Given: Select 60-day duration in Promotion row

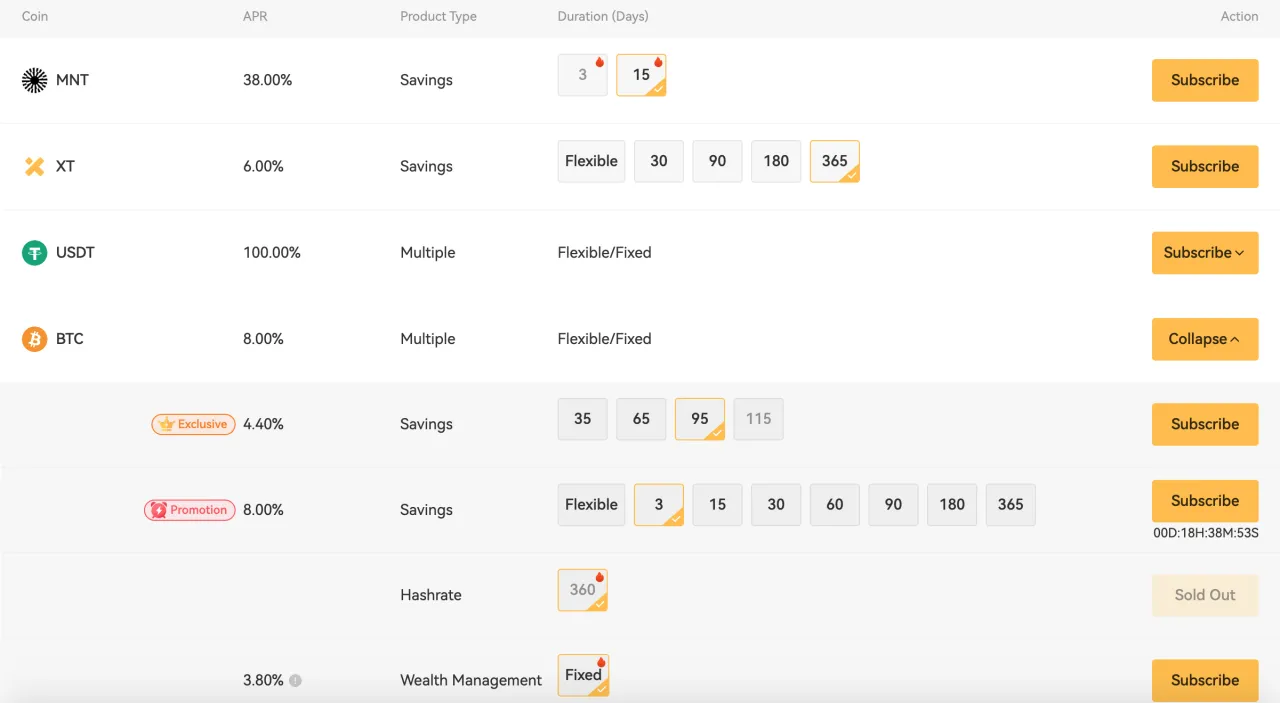Looking at the screenshot, I should 835,505.
